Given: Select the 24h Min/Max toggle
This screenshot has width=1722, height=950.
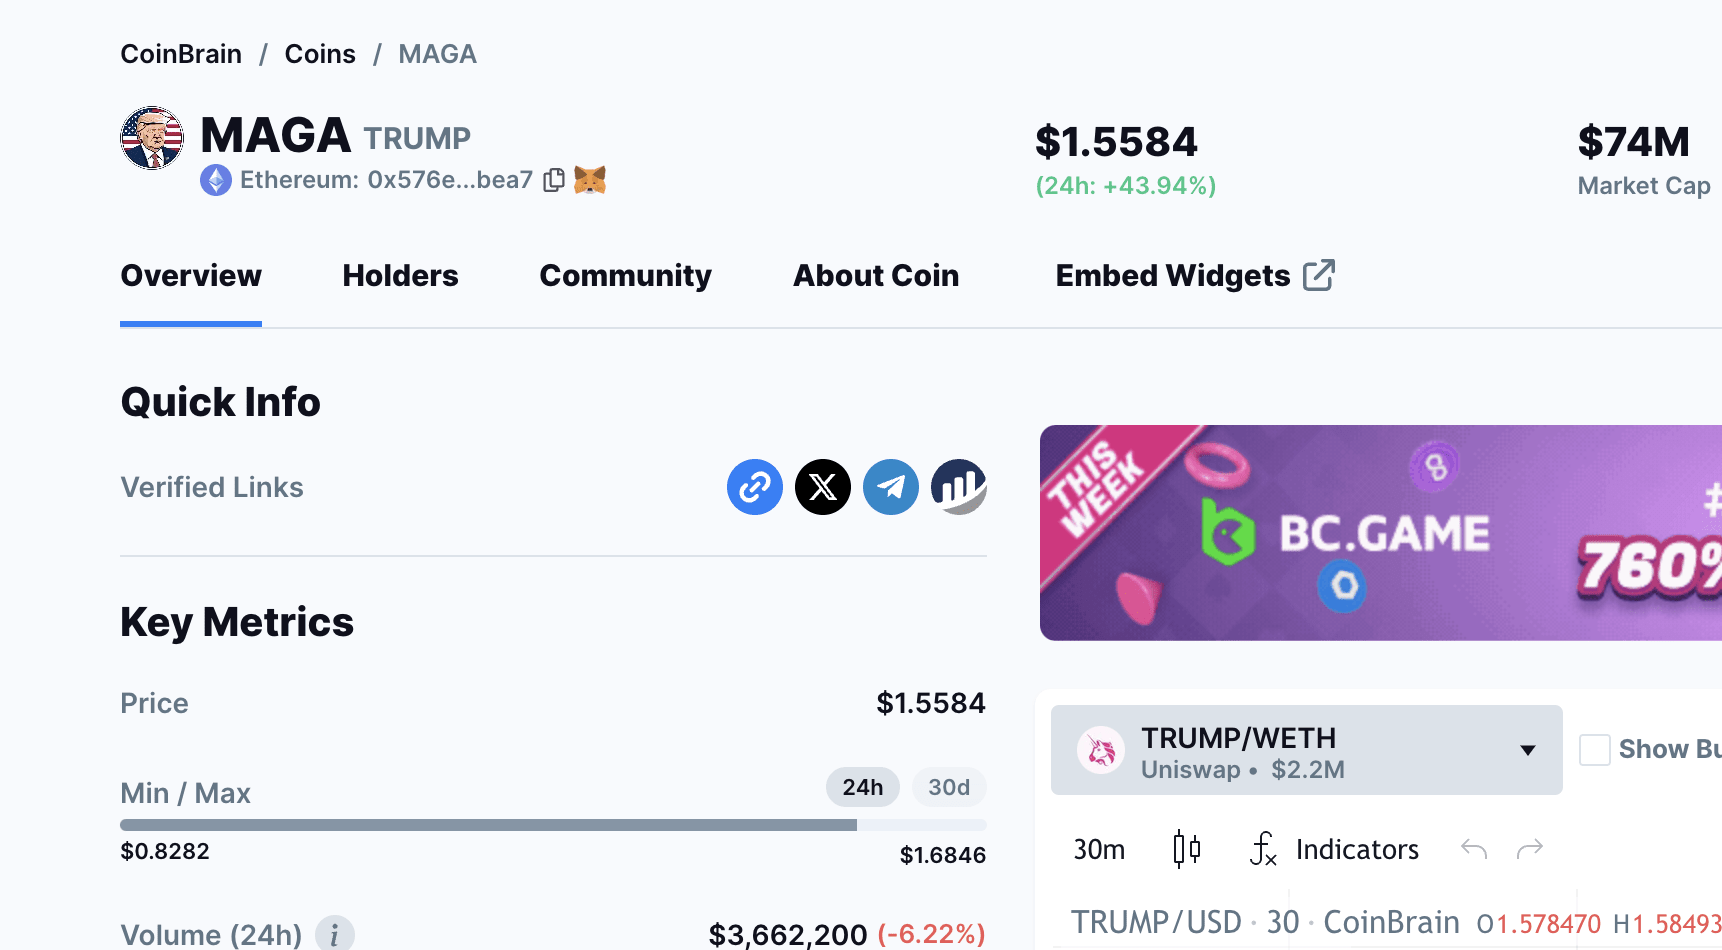Looking at the screenshot, I should 862,787.
